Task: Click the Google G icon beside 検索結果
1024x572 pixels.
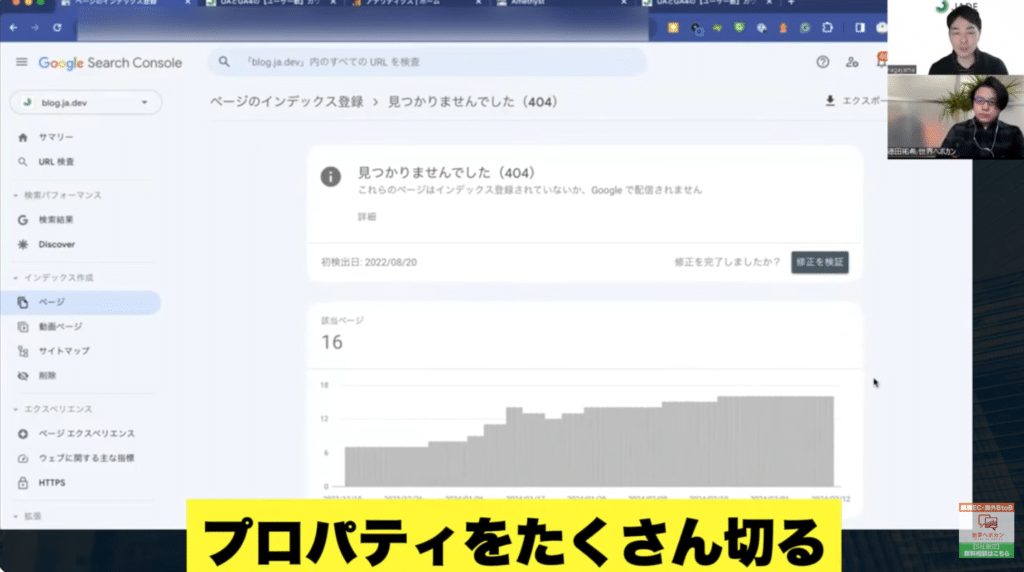Action: point(23,220)
